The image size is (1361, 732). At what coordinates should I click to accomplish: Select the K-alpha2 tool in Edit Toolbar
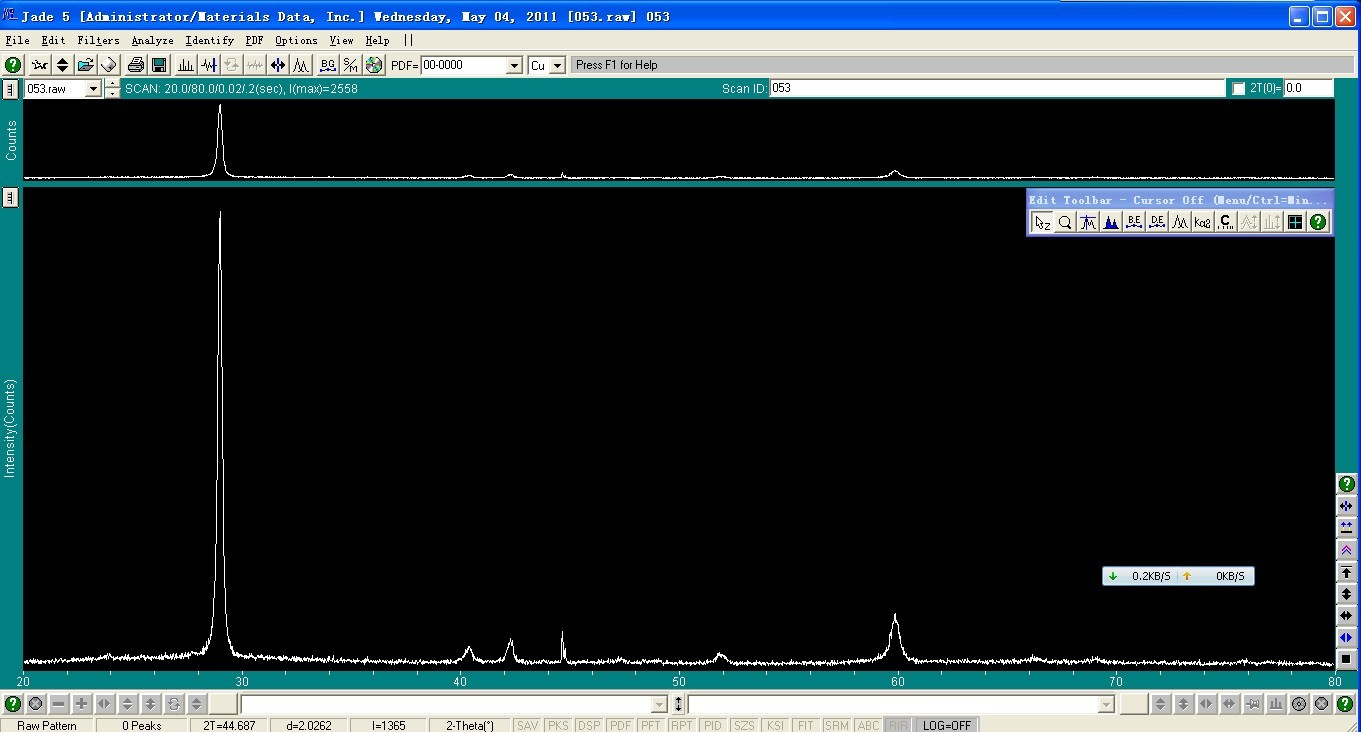[1203, 222]
